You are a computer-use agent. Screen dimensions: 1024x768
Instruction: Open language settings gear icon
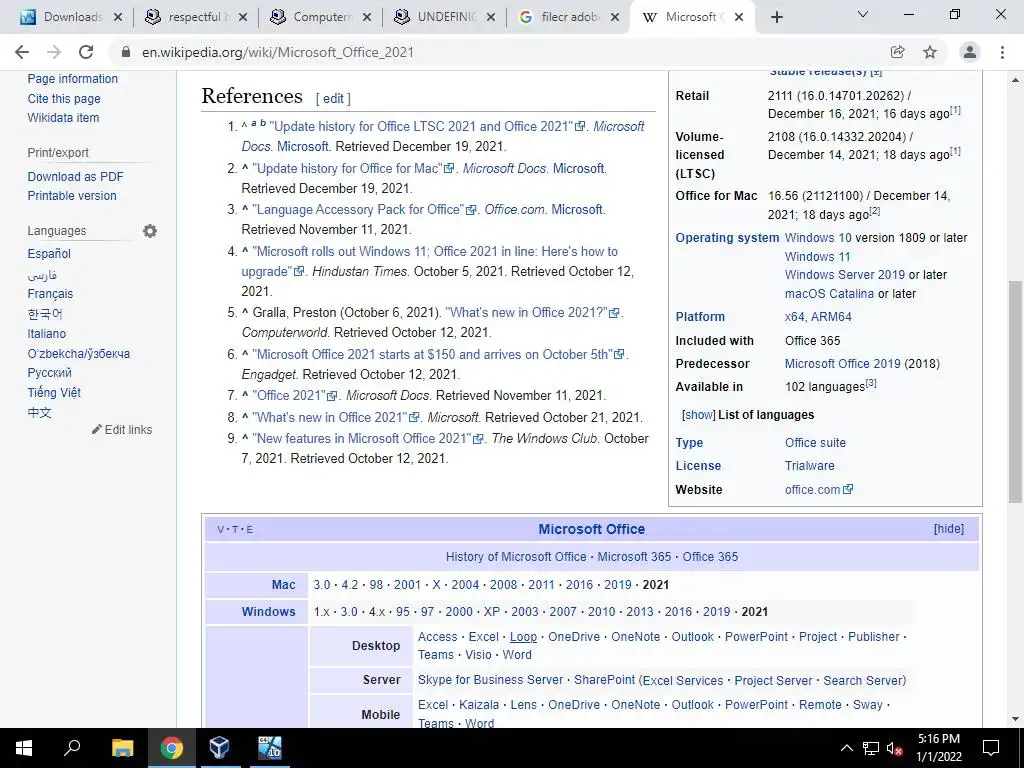tap(150, 231)
